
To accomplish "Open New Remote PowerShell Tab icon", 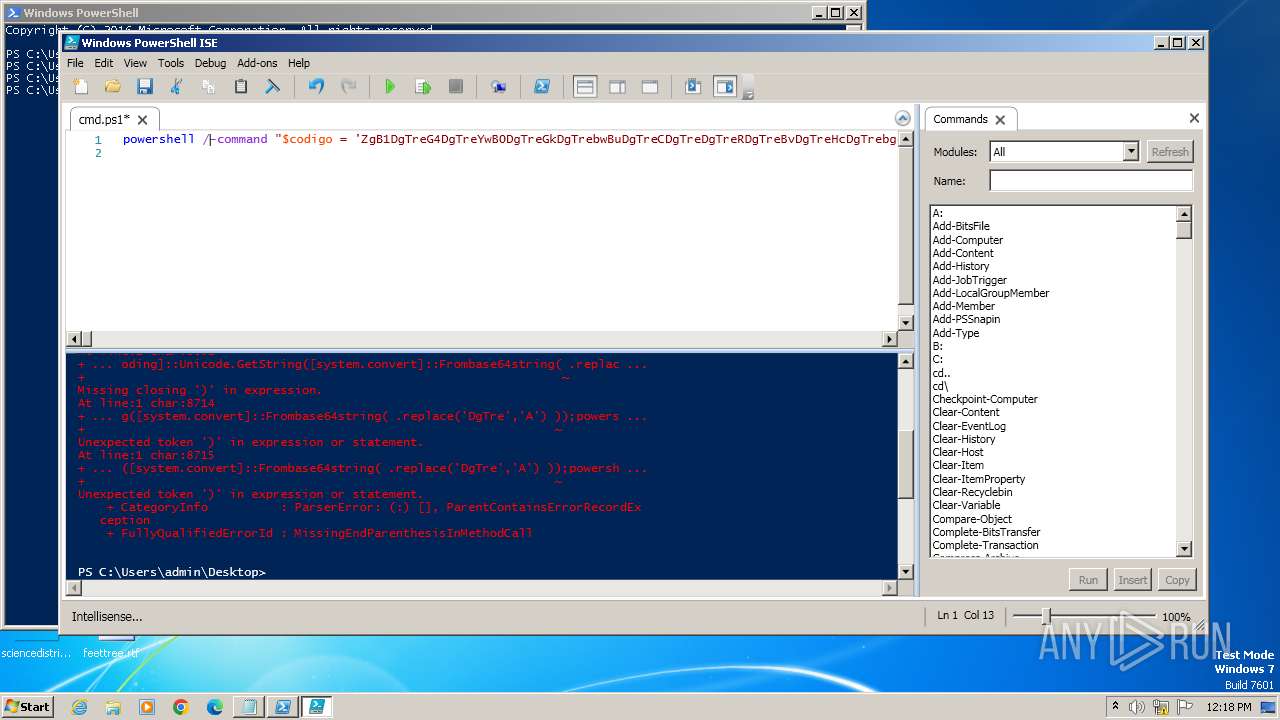I will tap(498, 87).
